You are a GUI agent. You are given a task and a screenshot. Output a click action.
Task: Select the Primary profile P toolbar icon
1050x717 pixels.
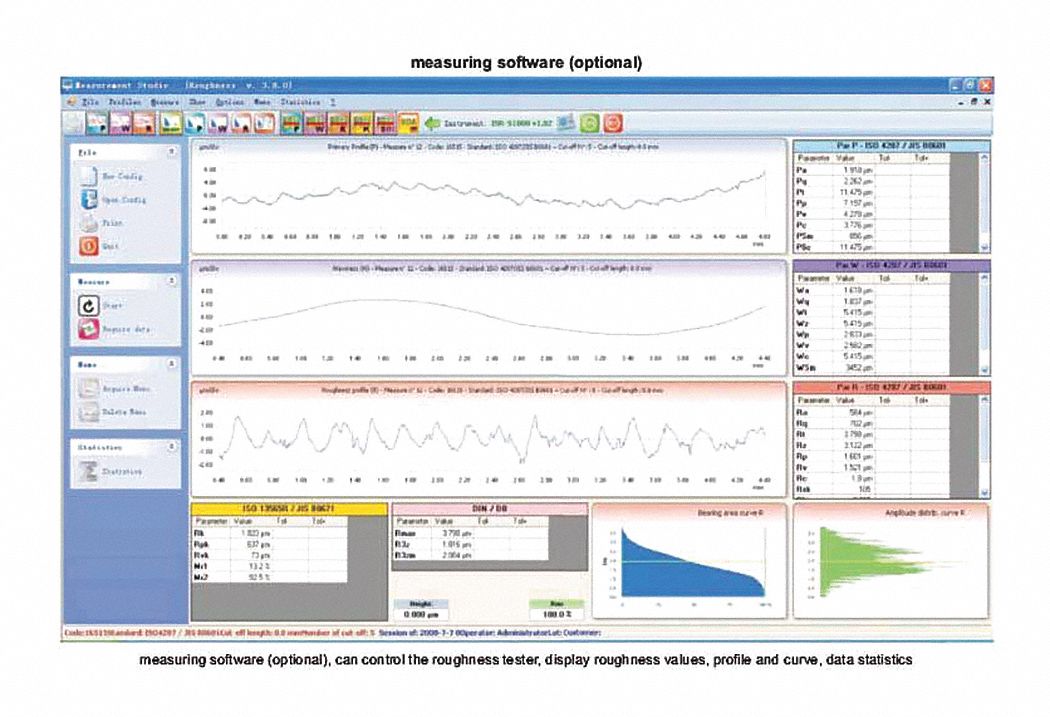97,122
